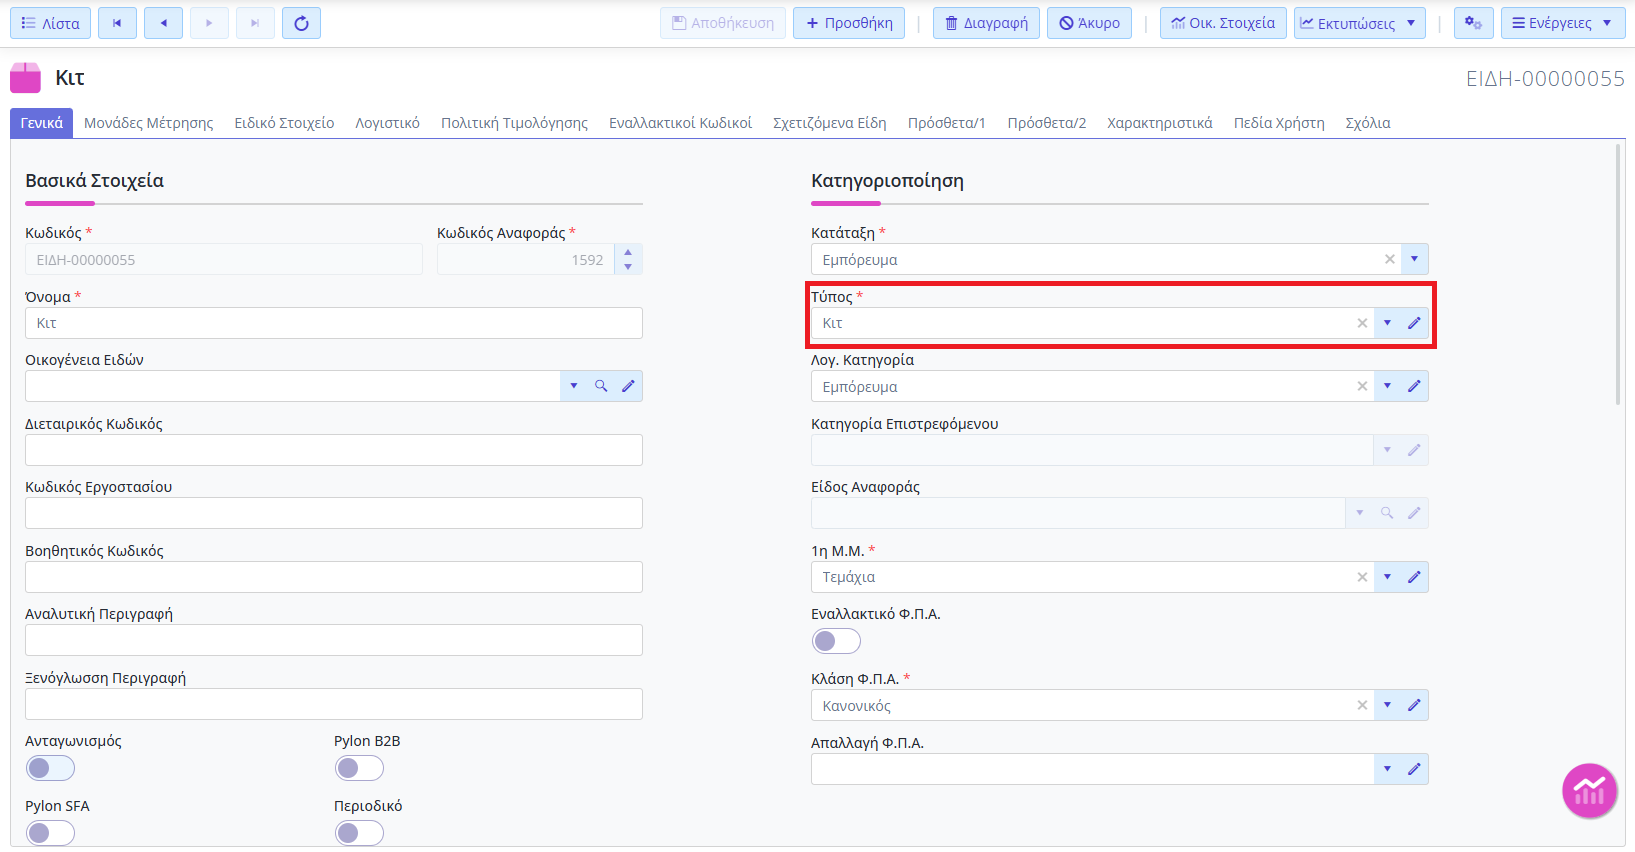Open the Πολιτική Τιμολόγησης tab
This screenshot has width=1635, height=852.
coord(514,123)
